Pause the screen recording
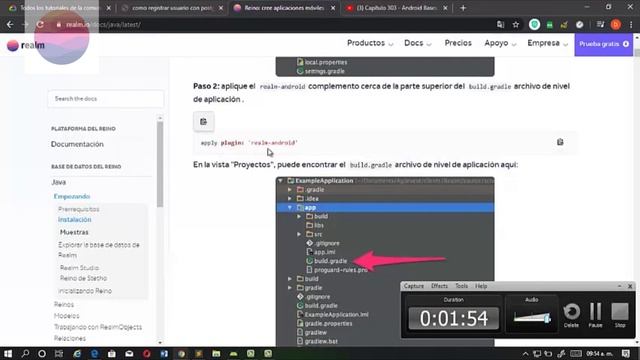 (596, 315)
